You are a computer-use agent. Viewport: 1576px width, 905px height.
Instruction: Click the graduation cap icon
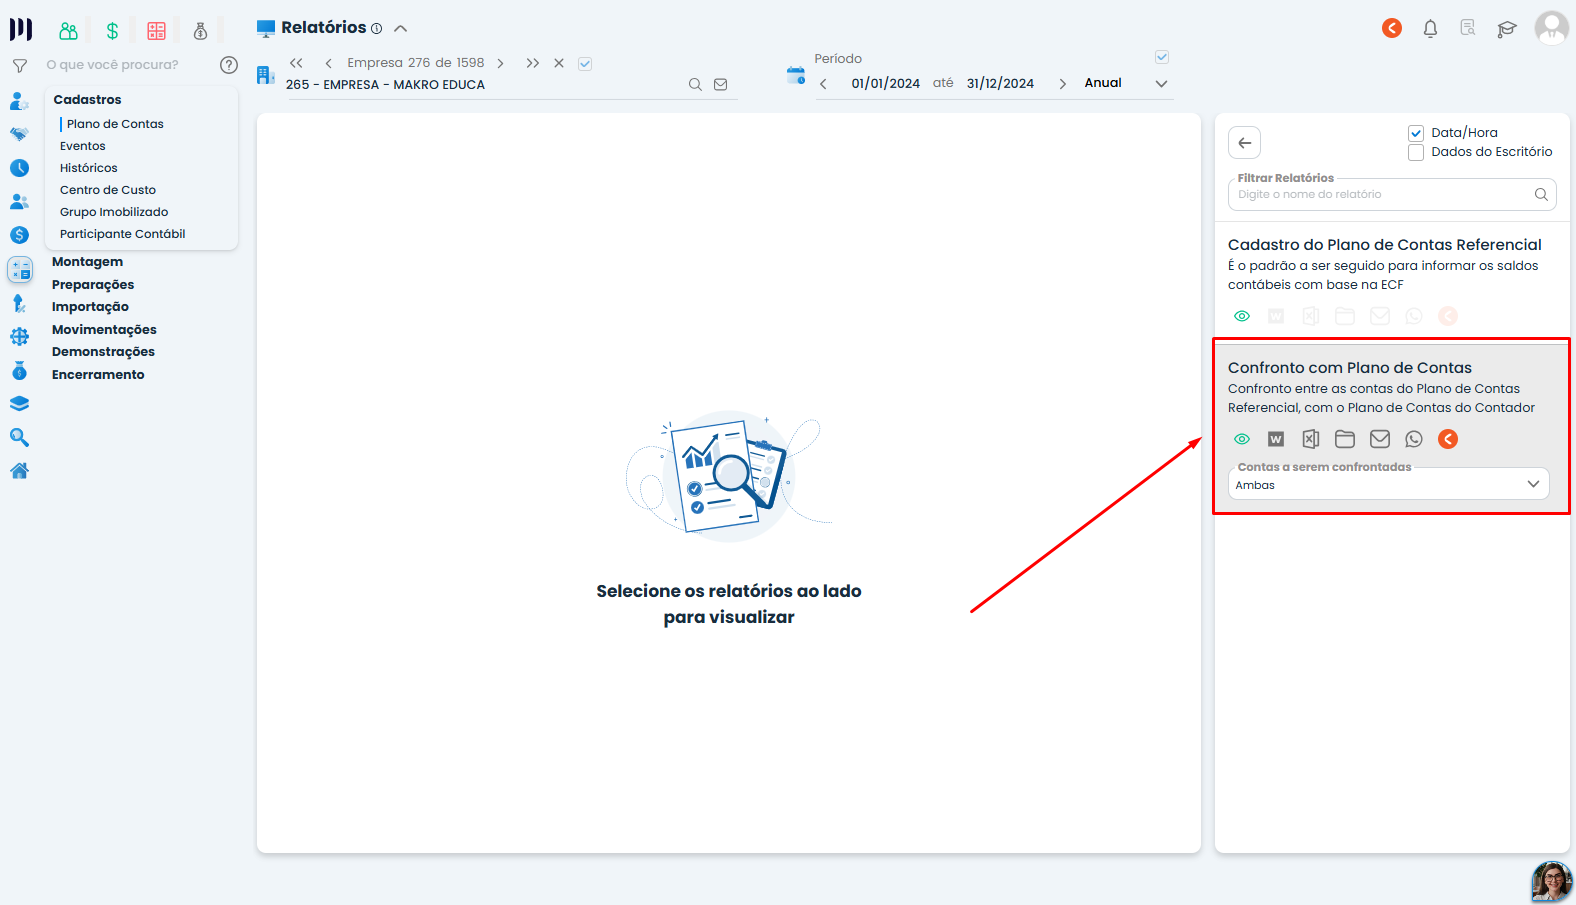pyautogui.click(x=1507, y=29)
